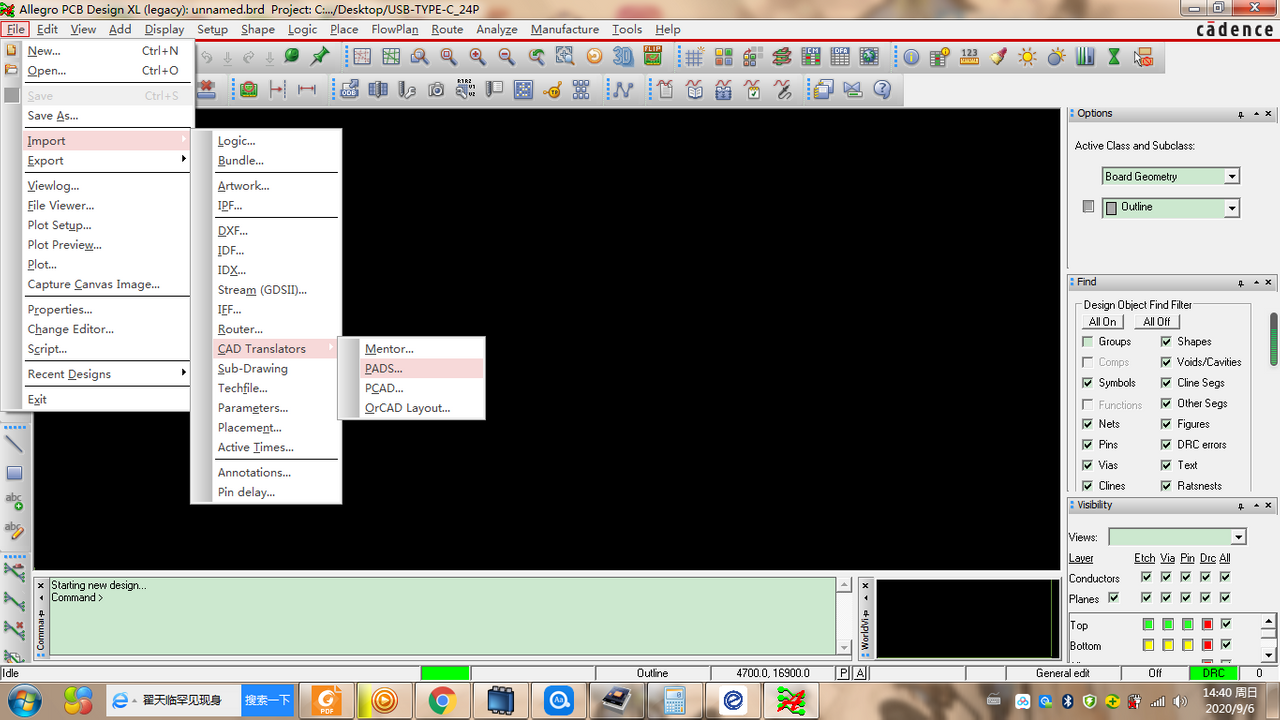Click the green hourglass toolbar icon
Viewport: 1280px width, 720px height.
pos(1114,57)
